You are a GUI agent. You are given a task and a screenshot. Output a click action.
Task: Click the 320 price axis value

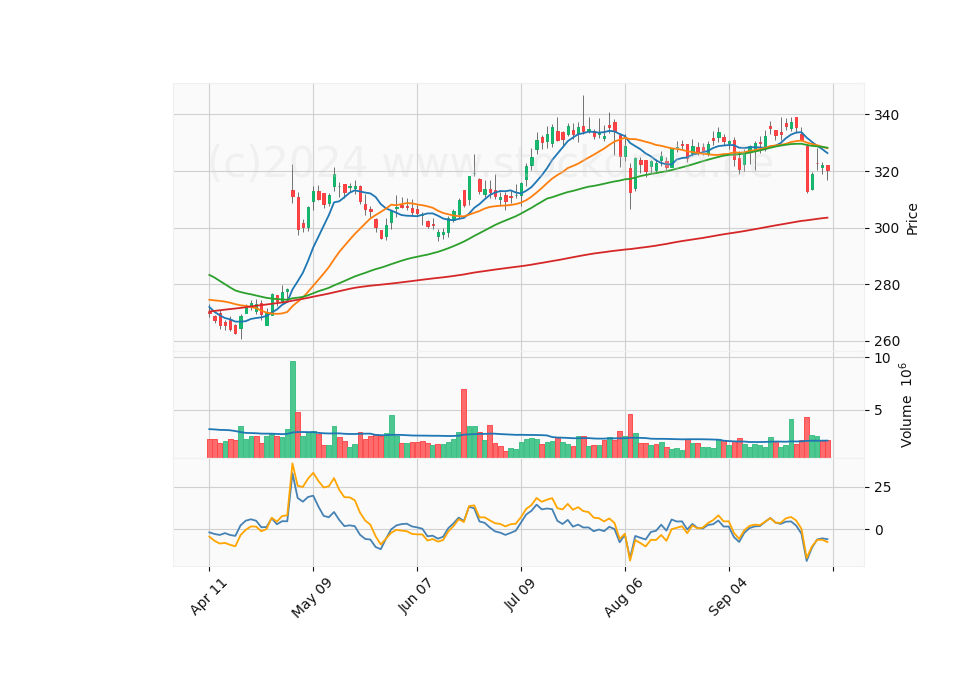tap(887, 172)
